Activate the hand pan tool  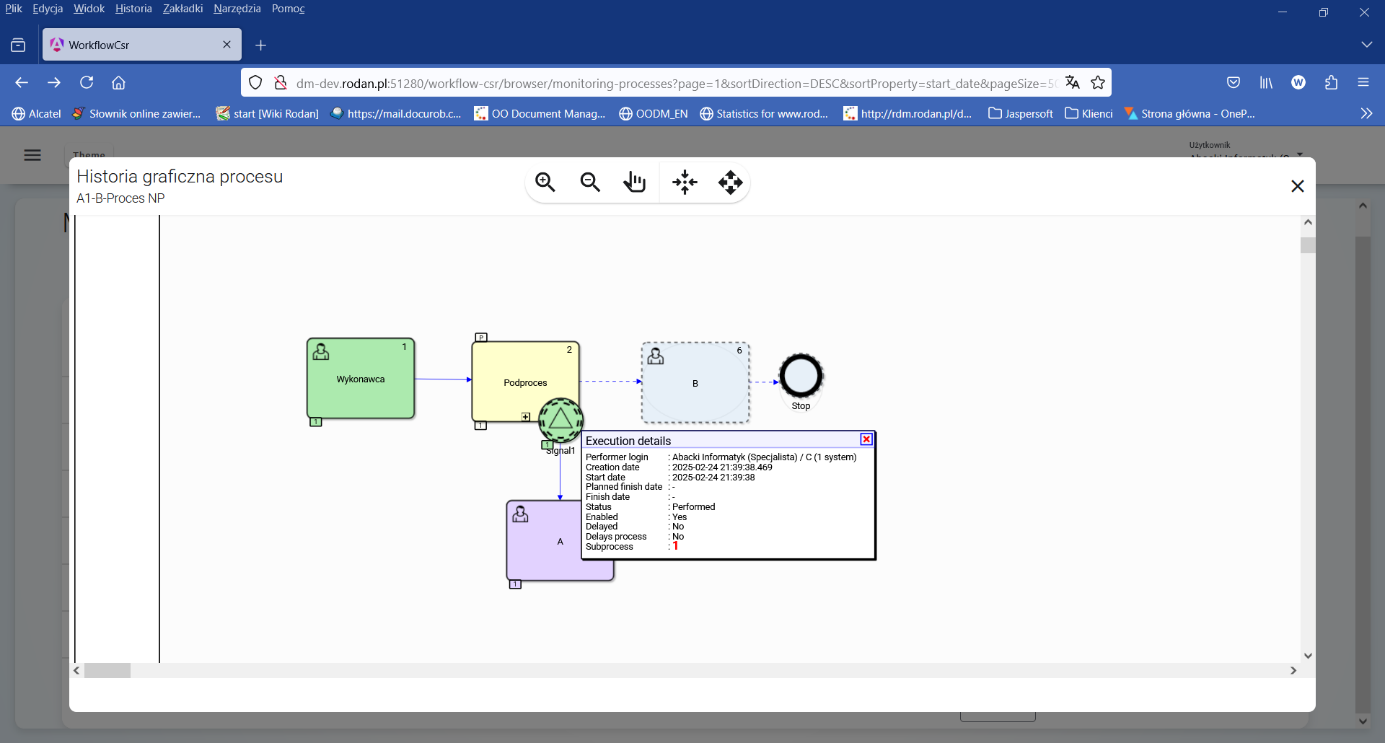(635, 182)
